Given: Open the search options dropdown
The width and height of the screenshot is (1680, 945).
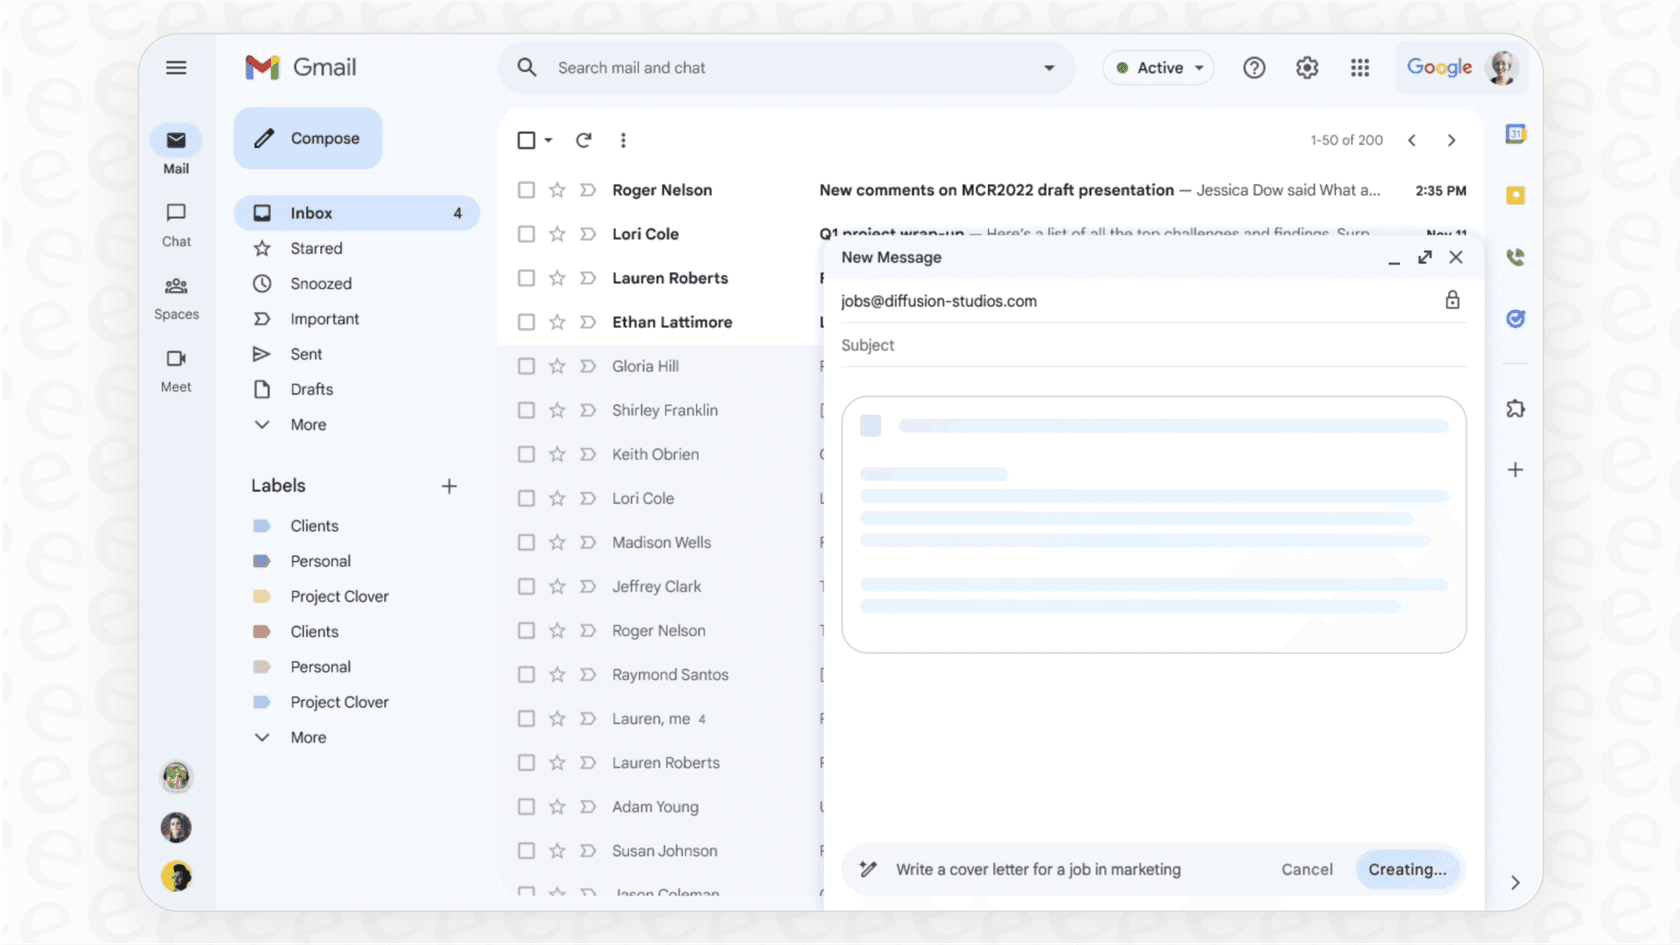Looking at the screenshot, I should coord(1048,67).
